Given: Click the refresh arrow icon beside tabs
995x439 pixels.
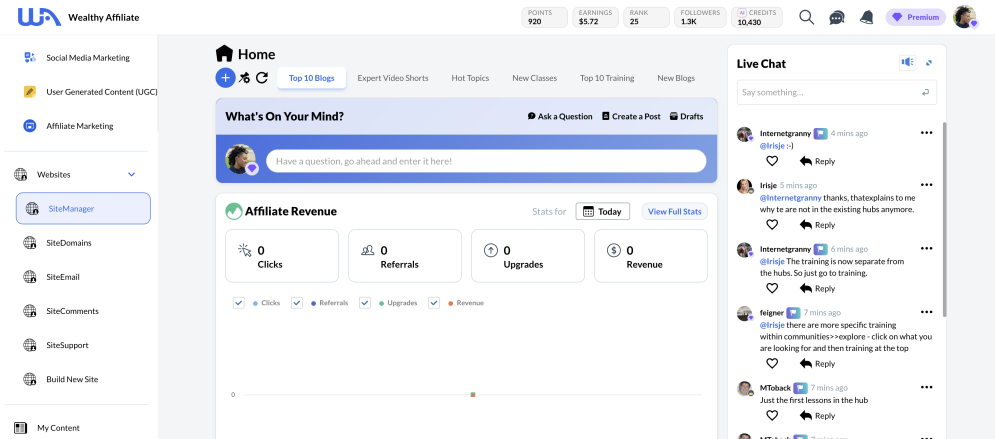Looking at the screenshot, I should point(262,78).
